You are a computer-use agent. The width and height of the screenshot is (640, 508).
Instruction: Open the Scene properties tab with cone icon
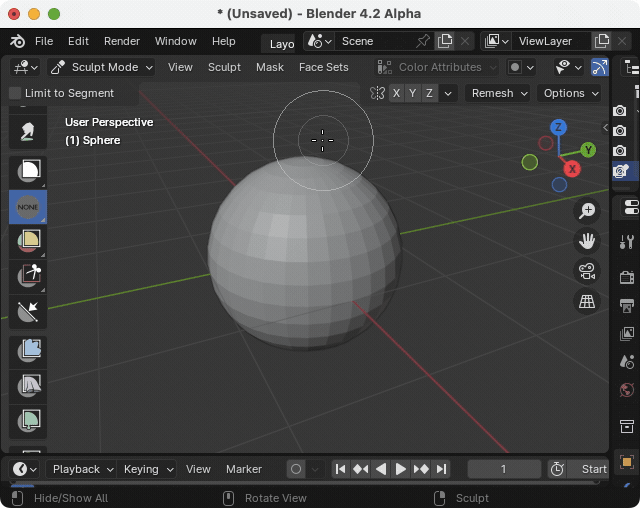(x=627, y=362)
